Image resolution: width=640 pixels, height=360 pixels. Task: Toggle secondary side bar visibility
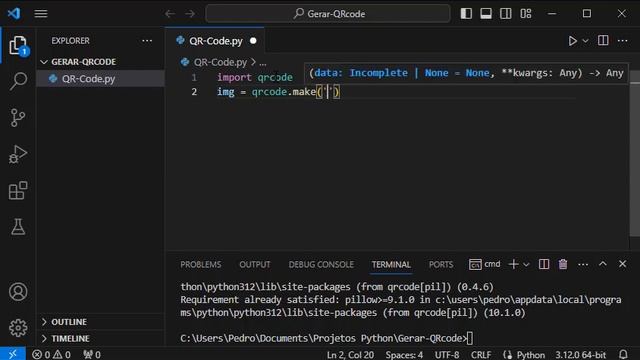click(x=506, y=13)
